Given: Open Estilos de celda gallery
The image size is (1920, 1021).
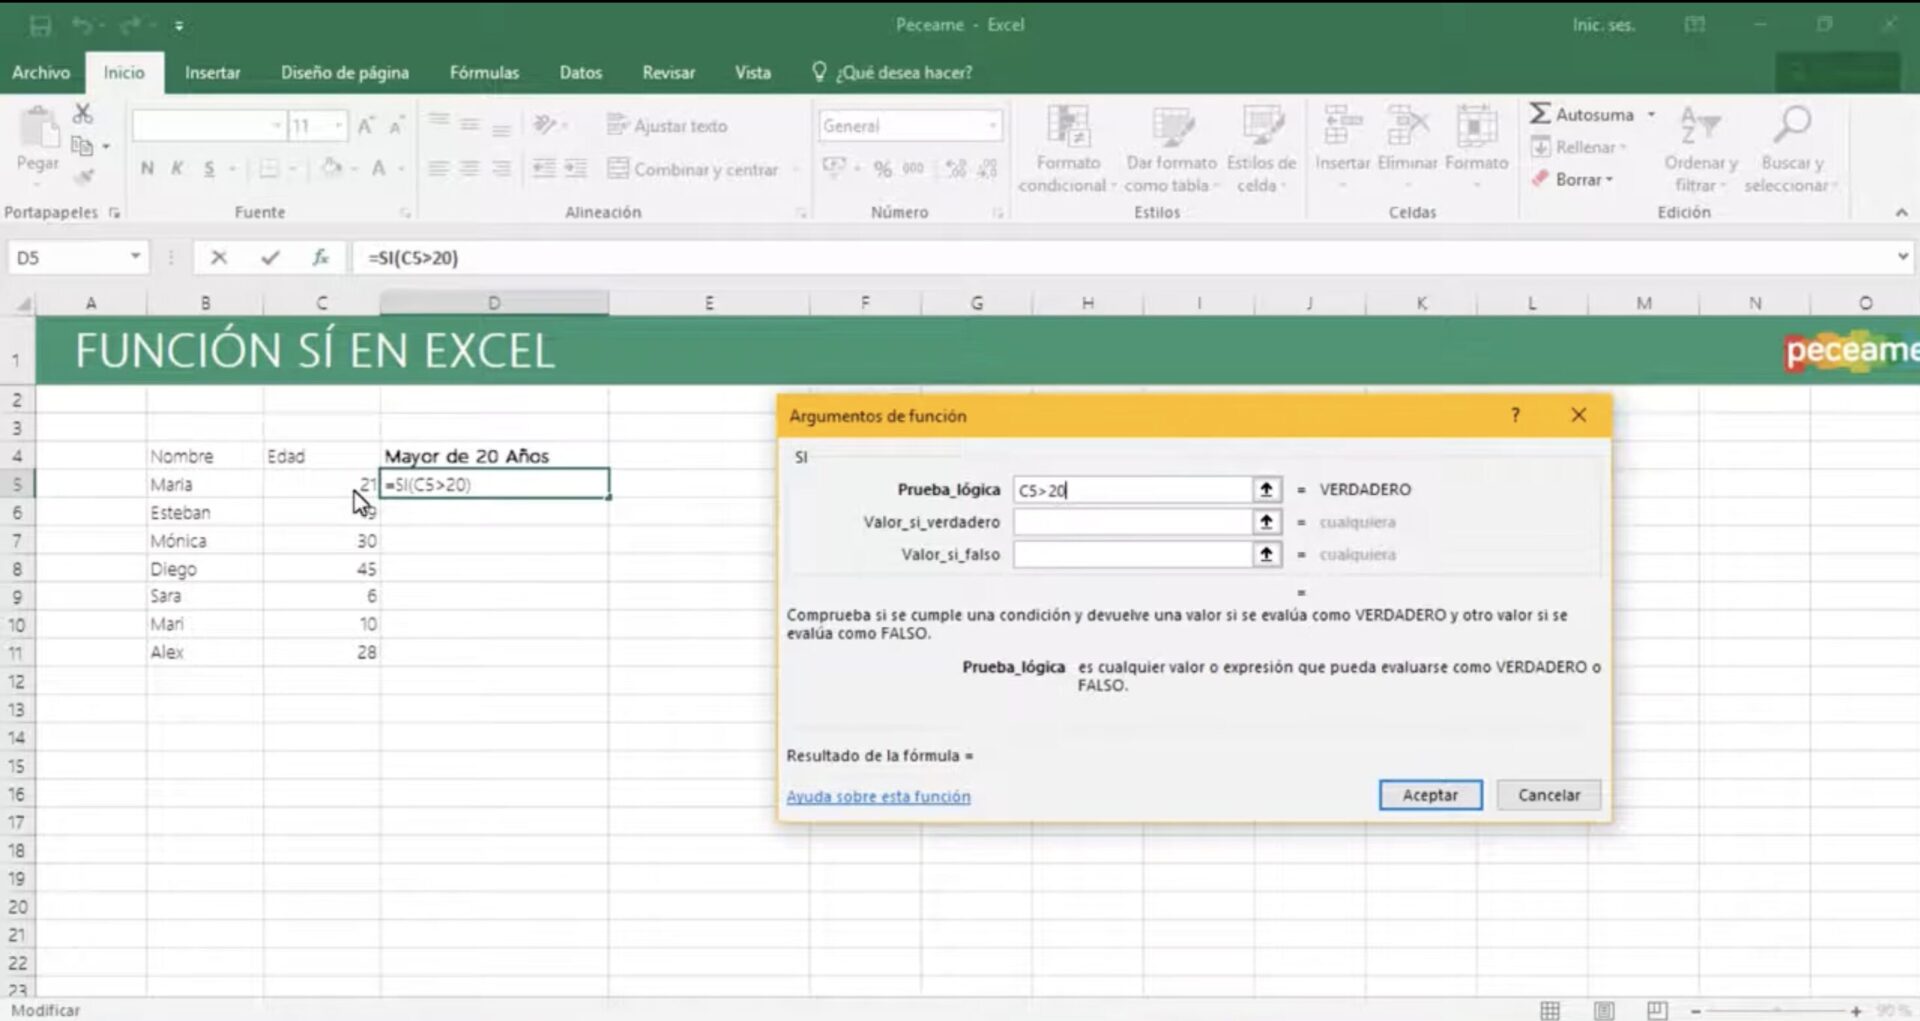Looking at the screenshot, I should click(1261, 149).
